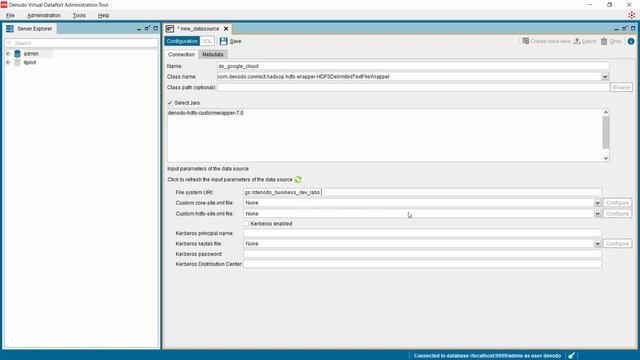Expand the admin tree node
Image resolution: width=640 pixels, height=360 pixels.
click(x=8, y=54)
